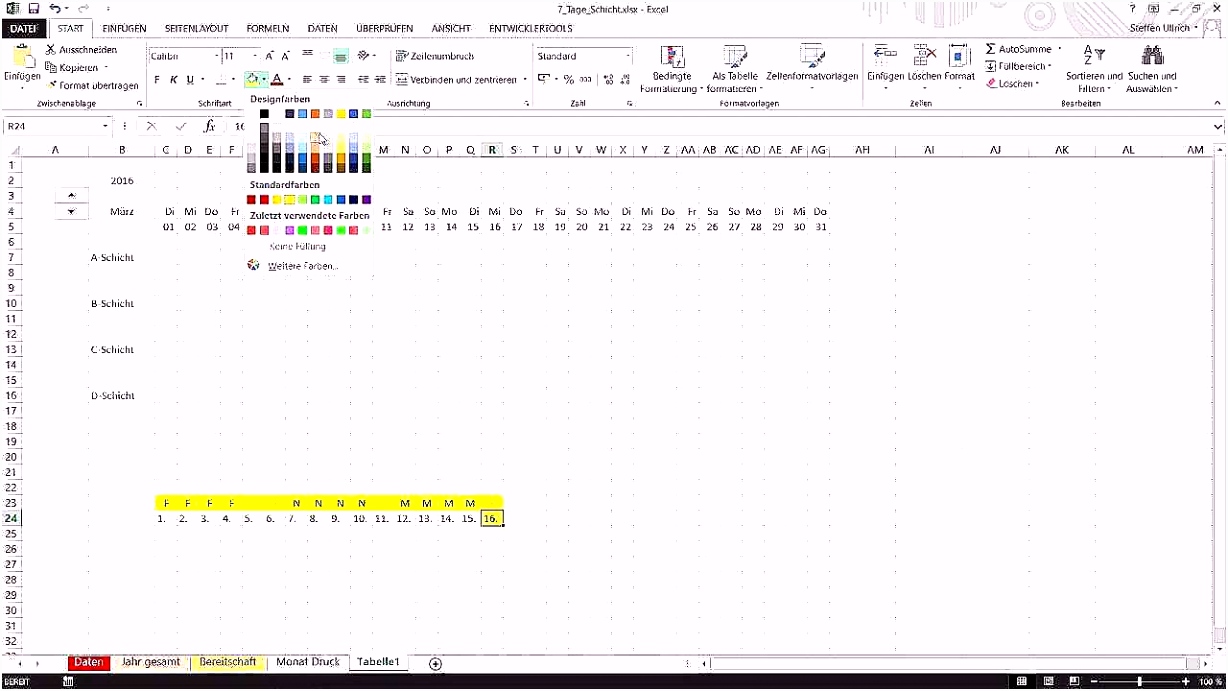Switch to the SEITENLAYOUT ribbon tab
Screen dimensions: 1228x691
tap(197, 29)
